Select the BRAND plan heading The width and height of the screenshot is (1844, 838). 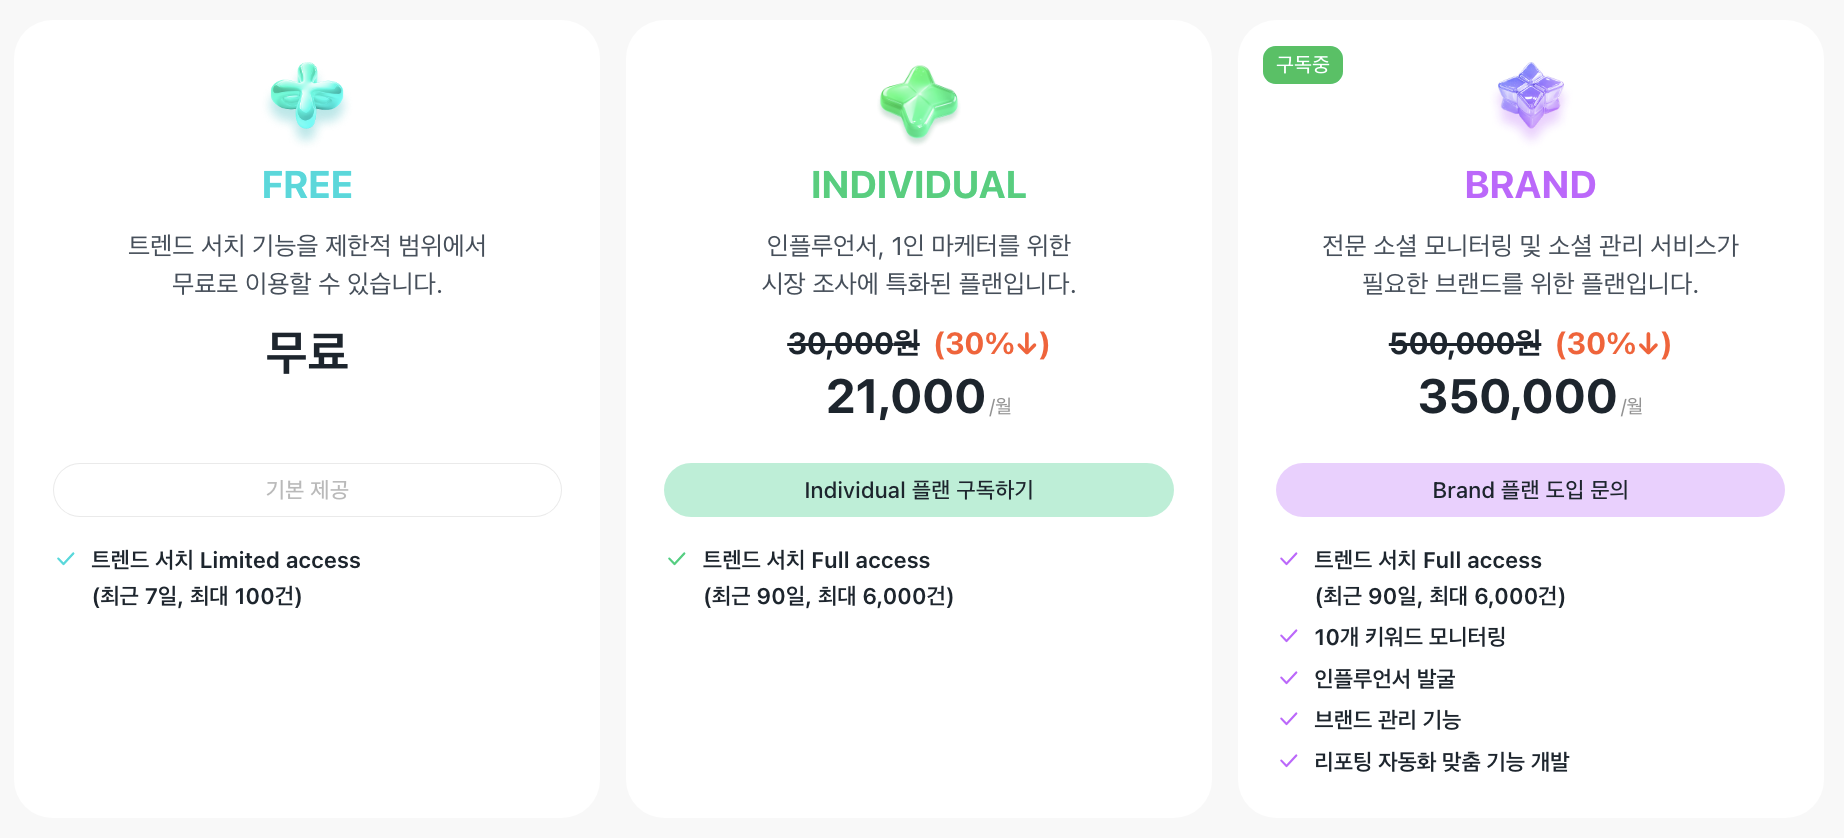click(1530, 185)
